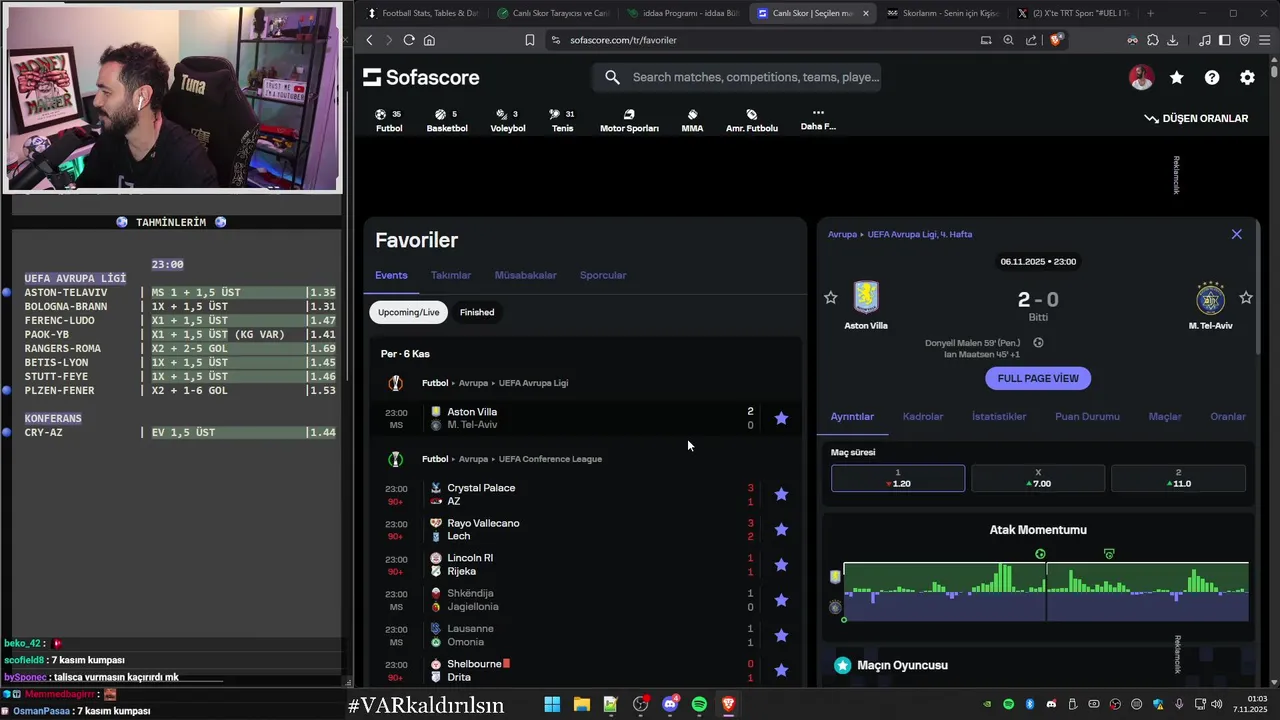Open the user profile avatar
The width and height of the screenshot is (1280, 720).
[1141, 78]
